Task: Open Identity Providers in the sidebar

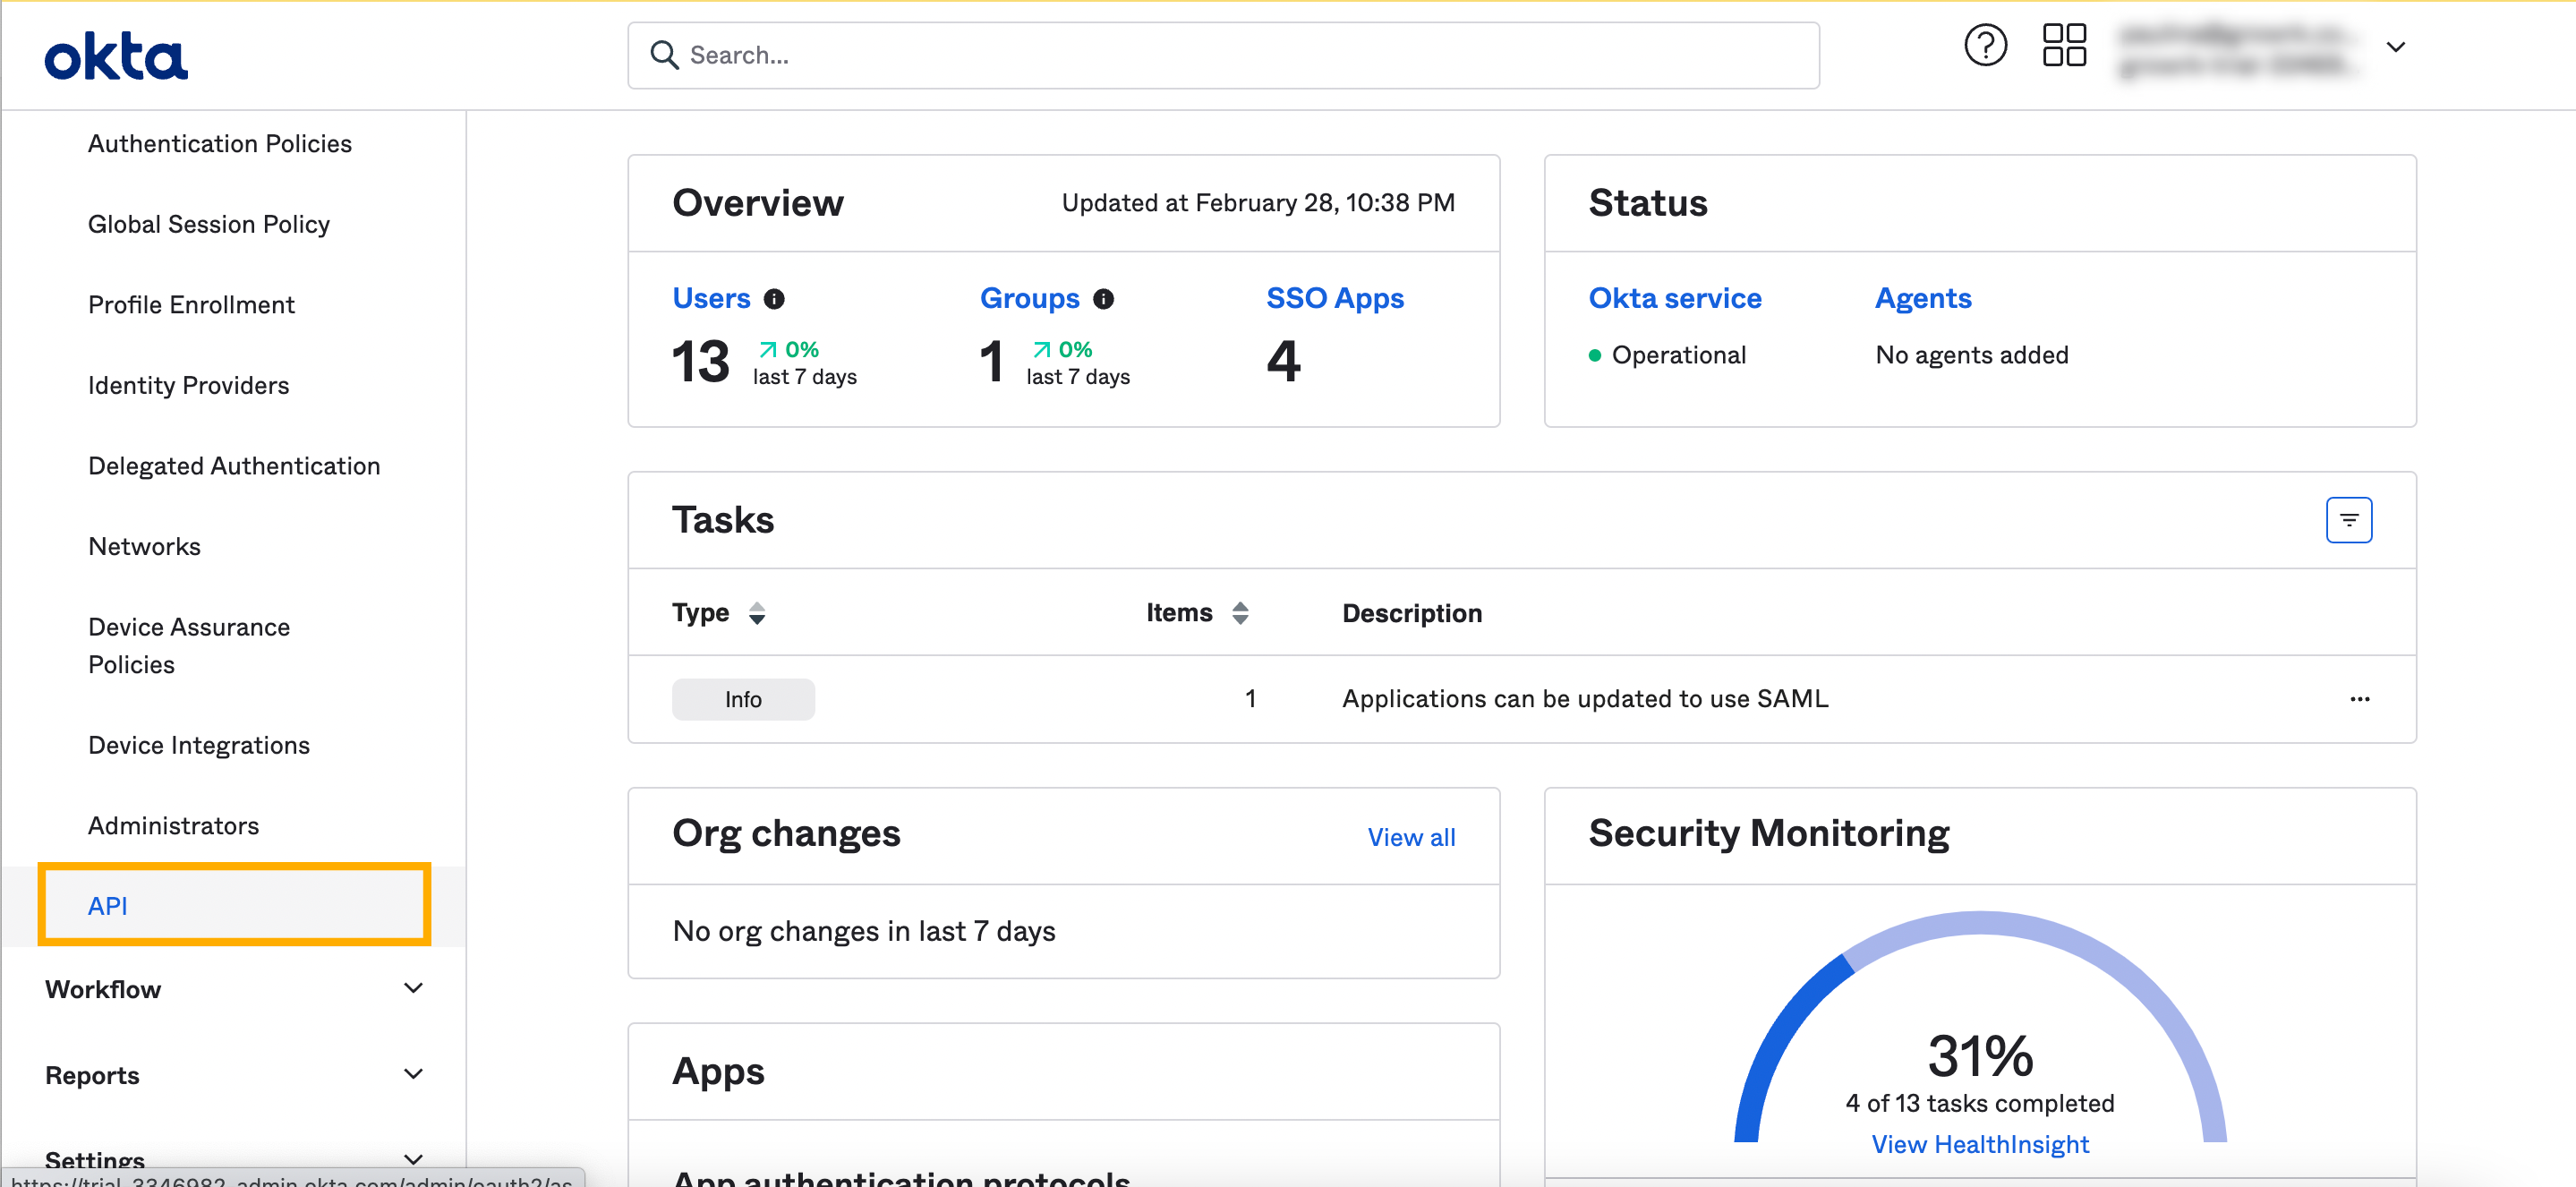Action: tap(188, 385)
